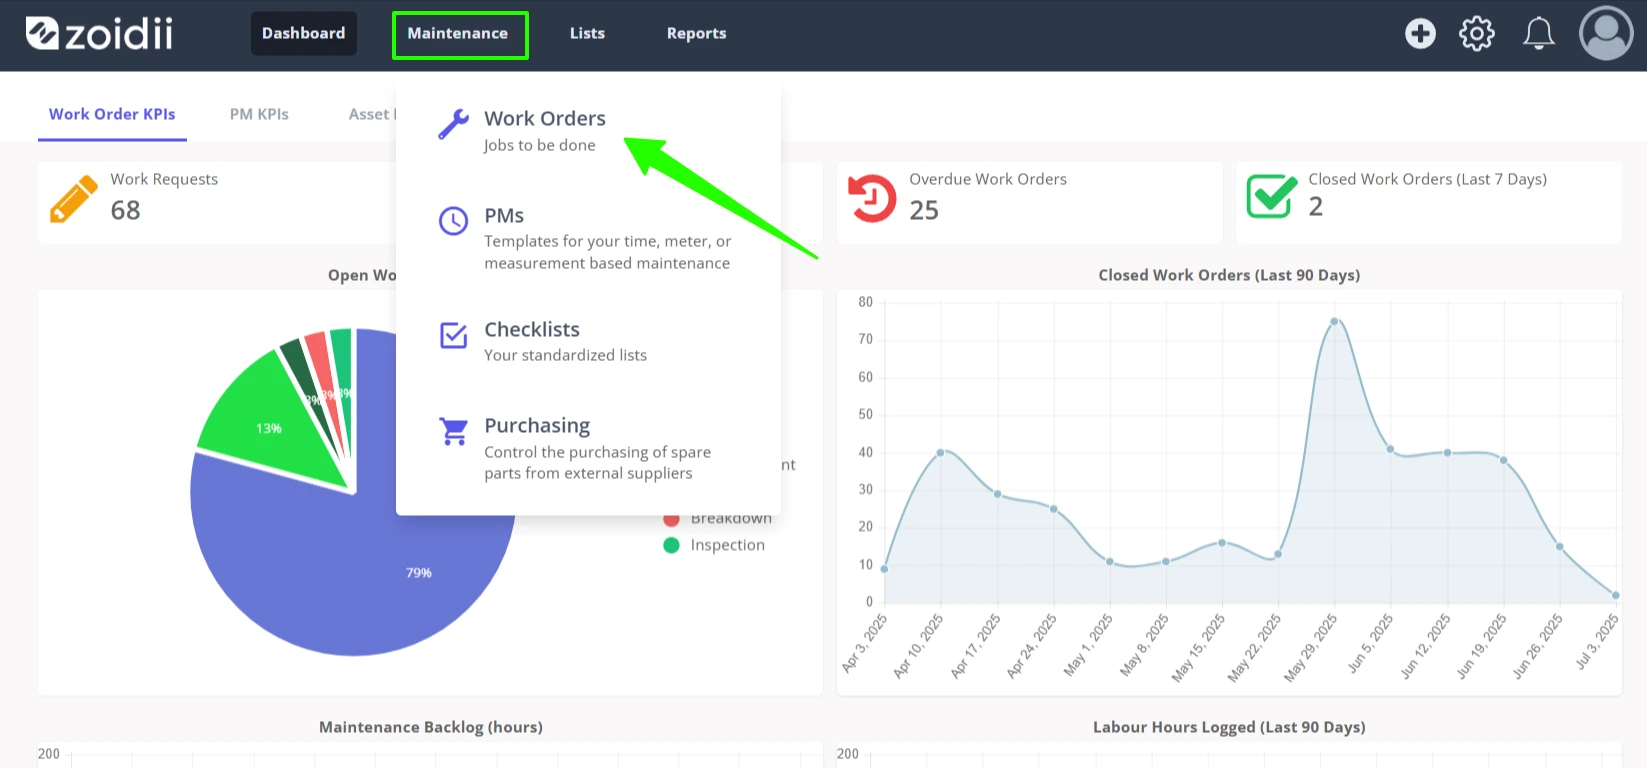Click the Overdue Work Orders label
This screenshot has width=1647, height=768.
click(988, 179)
